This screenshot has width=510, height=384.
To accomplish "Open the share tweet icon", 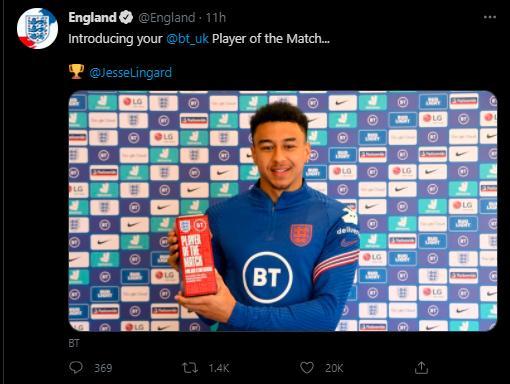I will (421, 368).
